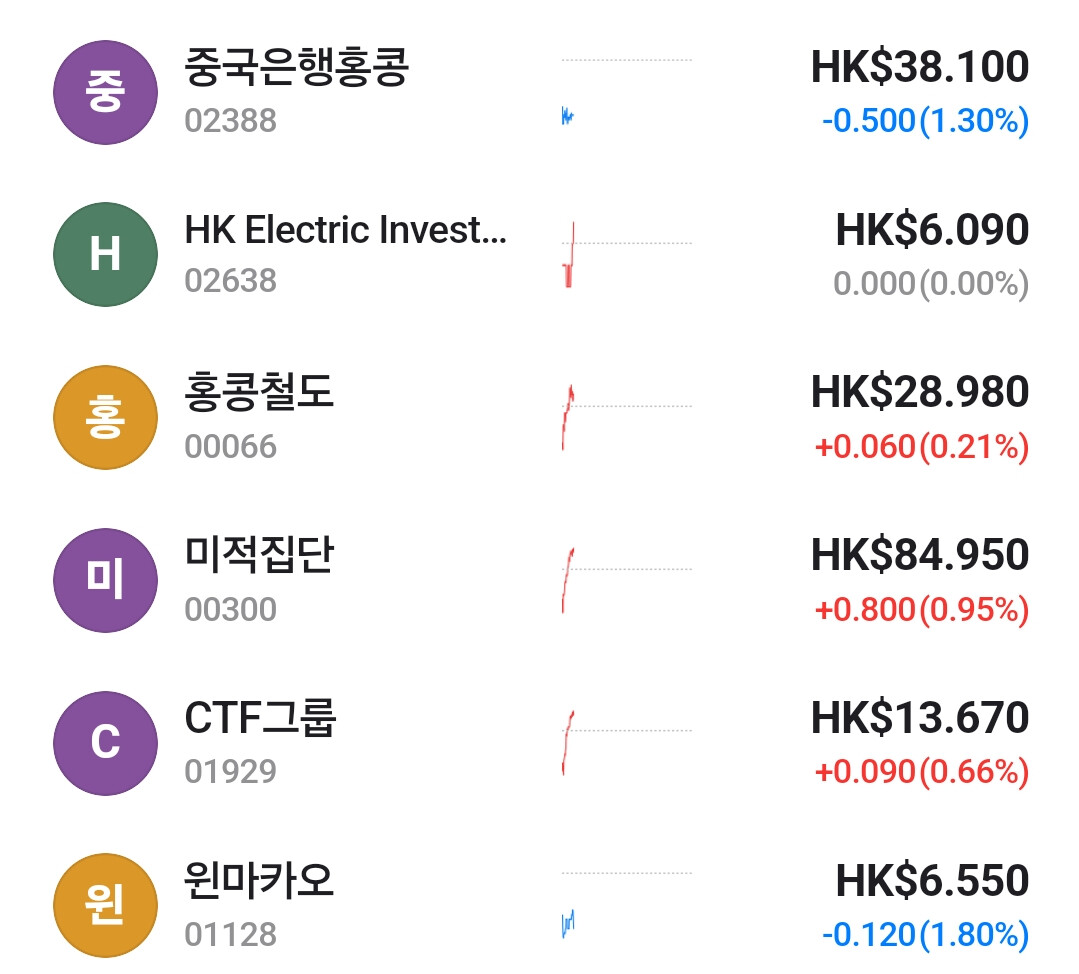Tap the orange 원 avatar icon
Image resolution: width=1079 pixels, height=974 pixels.
(x=105, y=906)
